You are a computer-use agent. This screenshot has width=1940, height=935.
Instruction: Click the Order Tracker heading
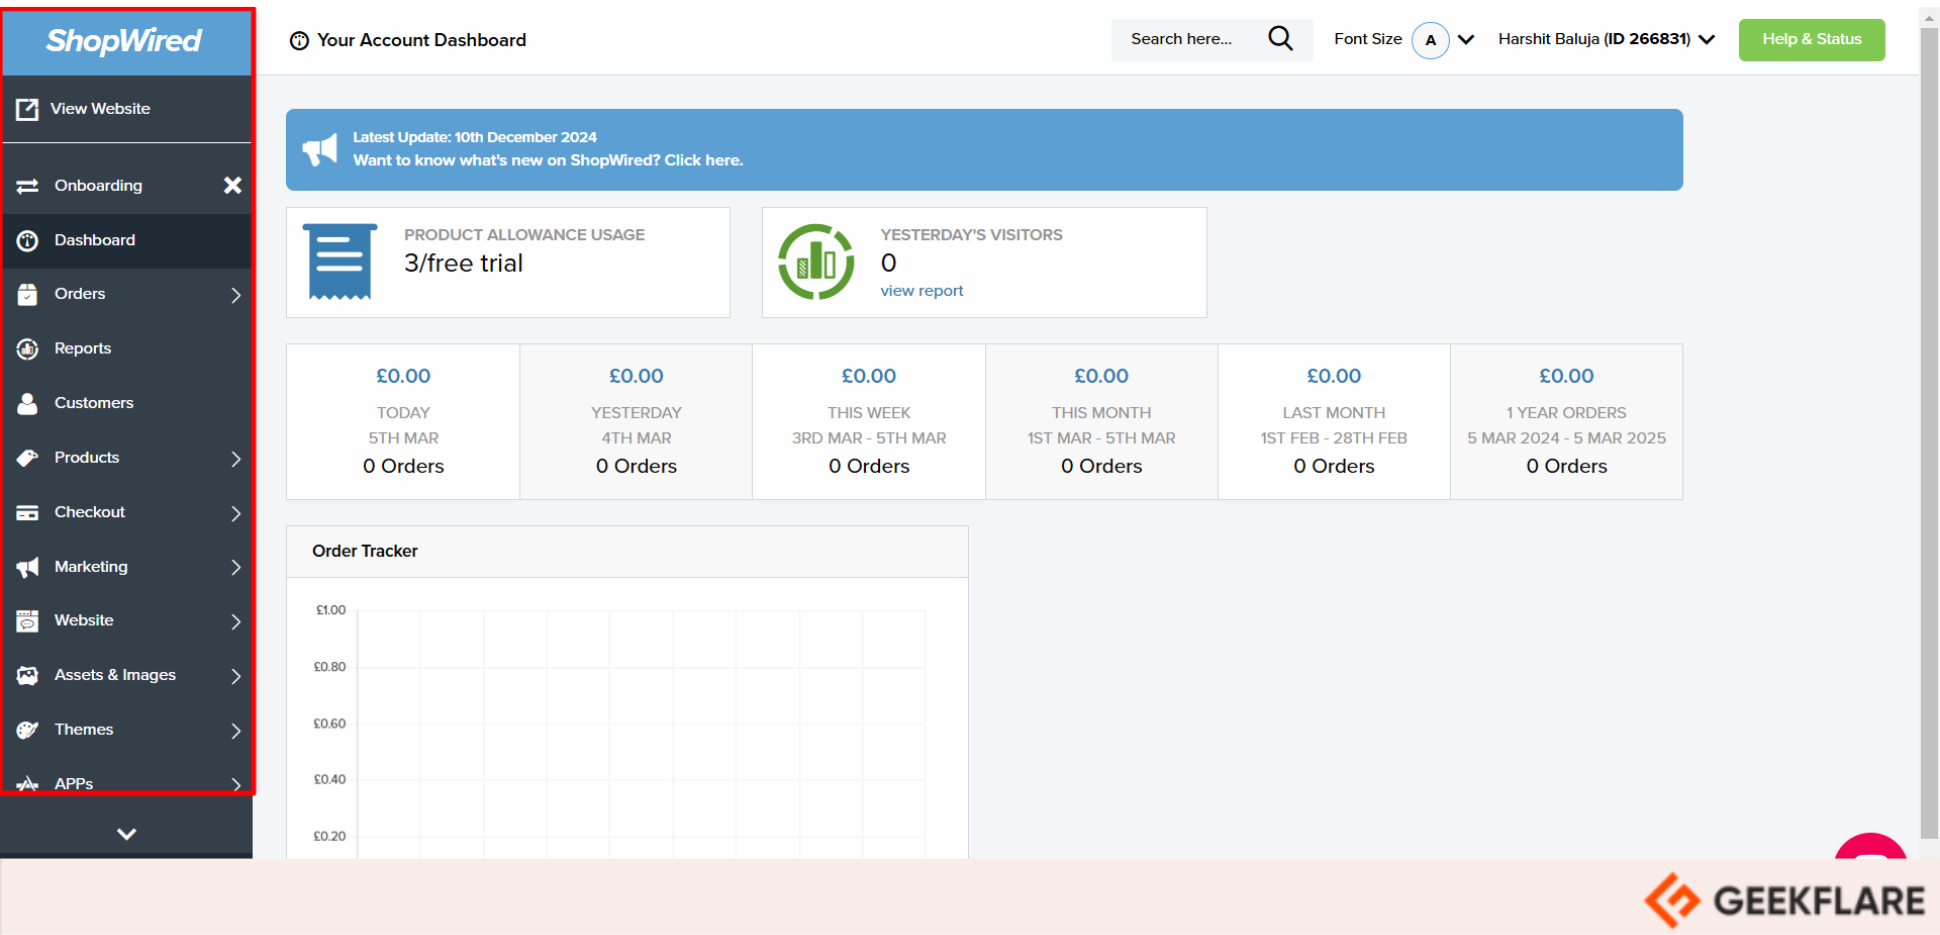365,551
